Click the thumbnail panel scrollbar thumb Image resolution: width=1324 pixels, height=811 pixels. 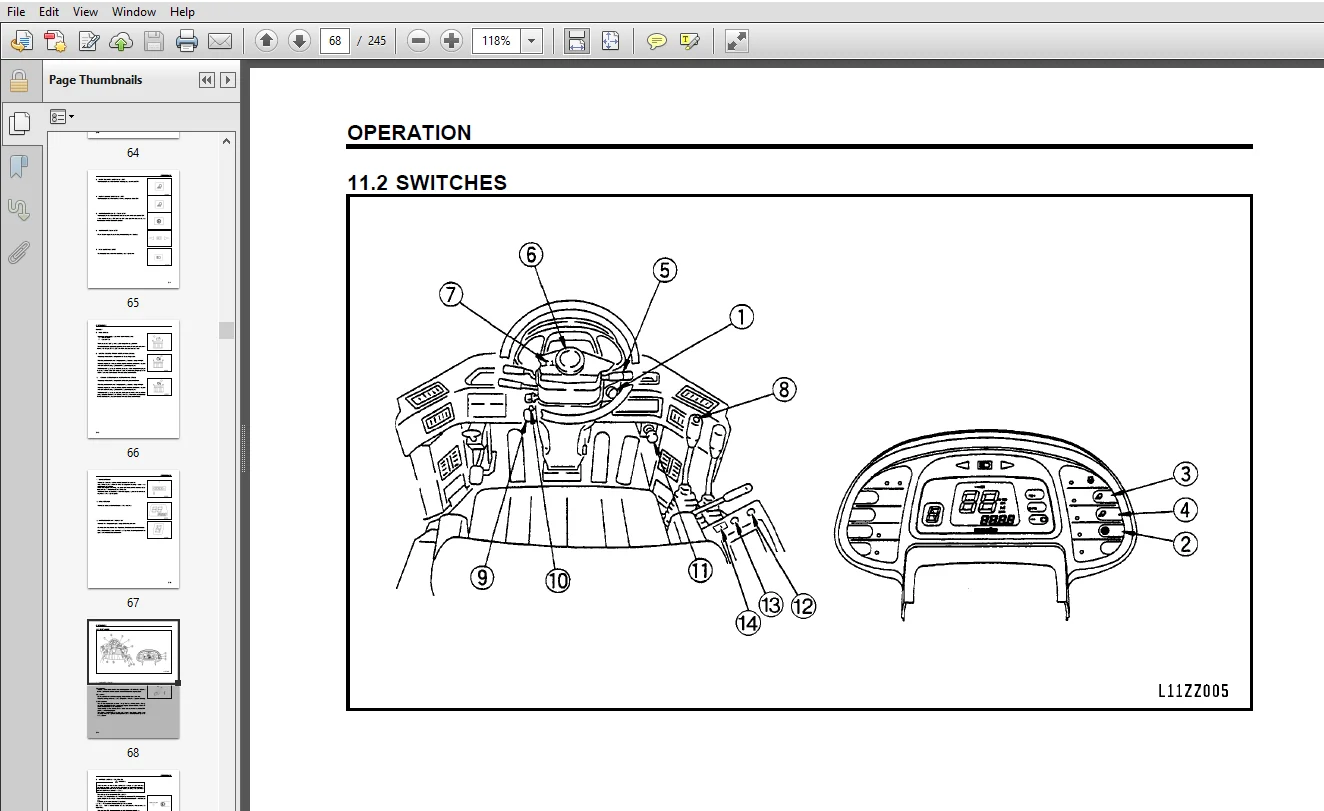(x=227, y=330)
